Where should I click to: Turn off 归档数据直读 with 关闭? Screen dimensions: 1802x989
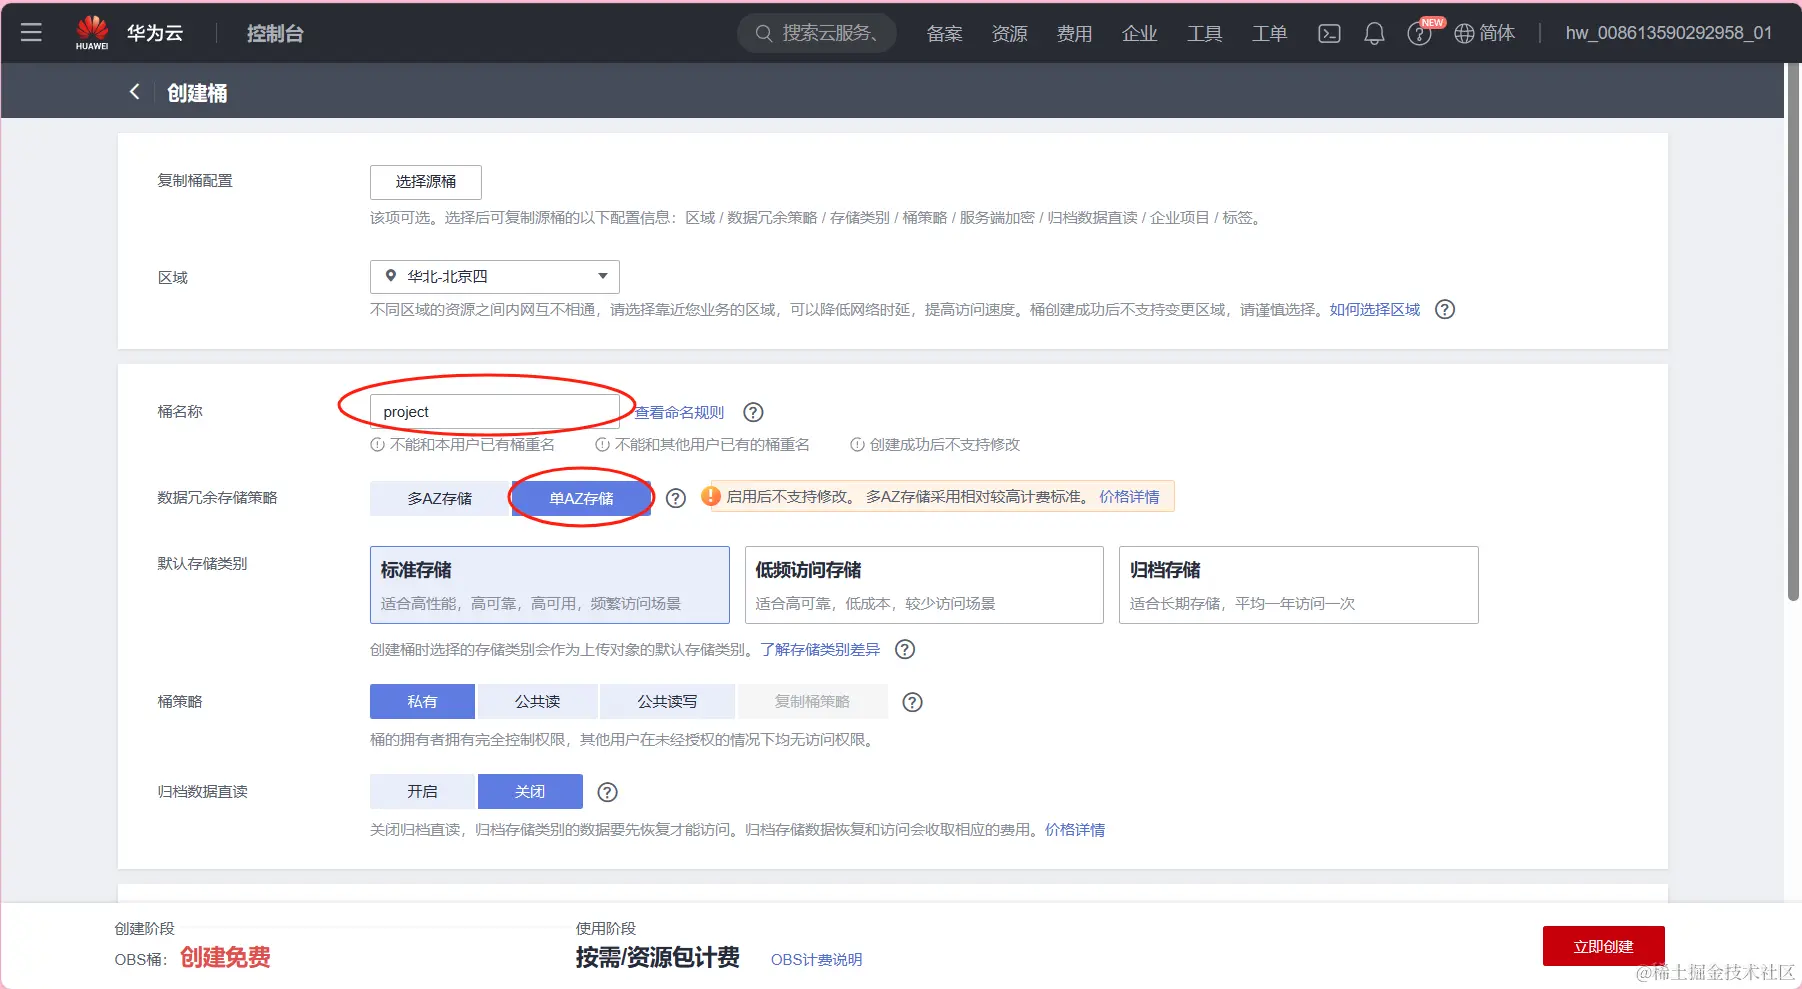pos(530,792)
